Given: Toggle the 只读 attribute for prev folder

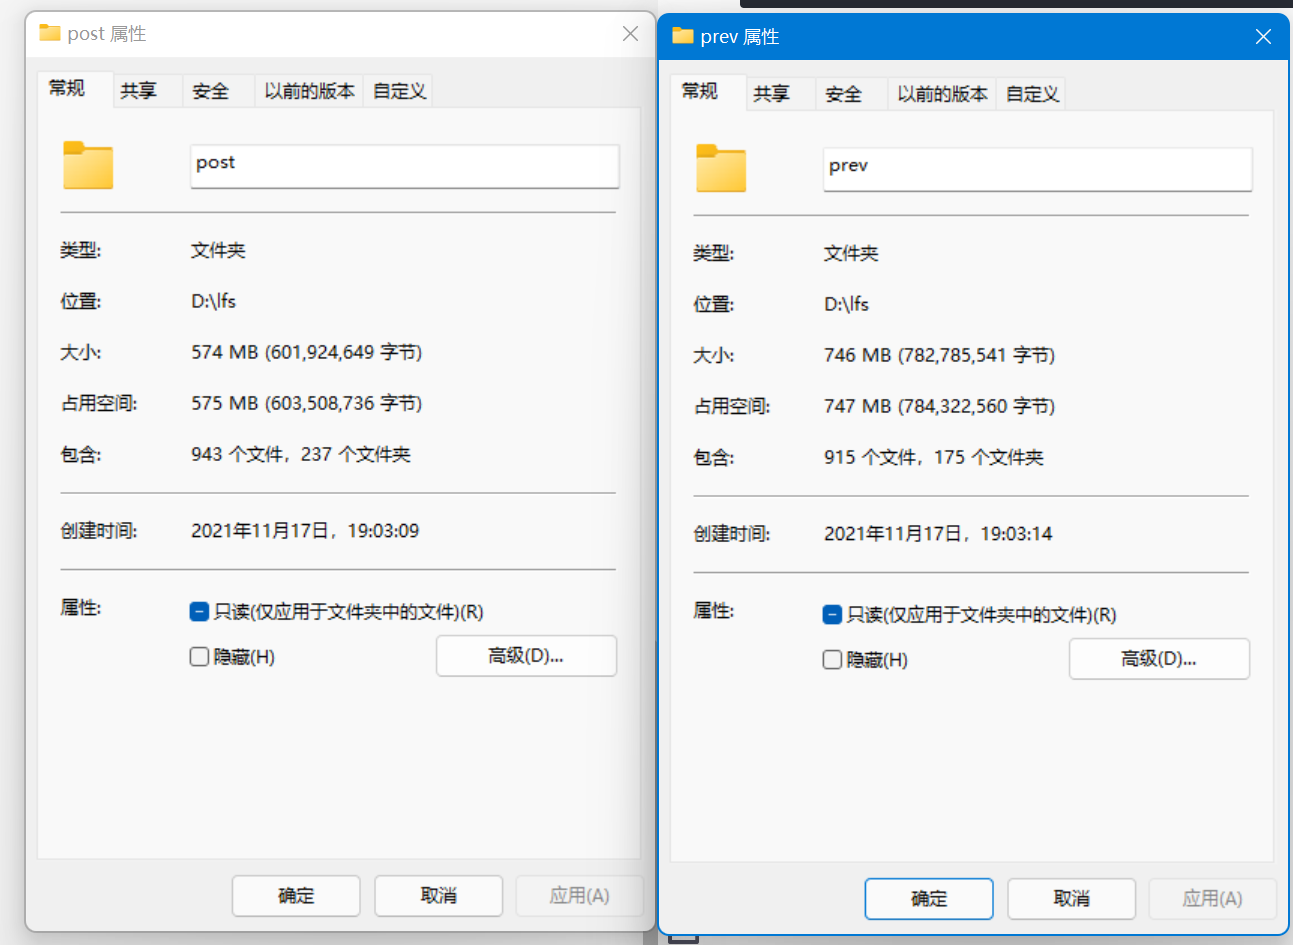Looking at the screenshot, I should (x=832, y=614).
